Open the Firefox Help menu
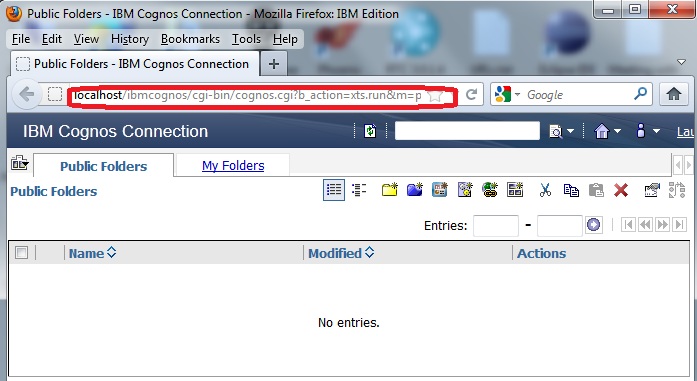Screen dimensions: 697x381 pos(285,39)
